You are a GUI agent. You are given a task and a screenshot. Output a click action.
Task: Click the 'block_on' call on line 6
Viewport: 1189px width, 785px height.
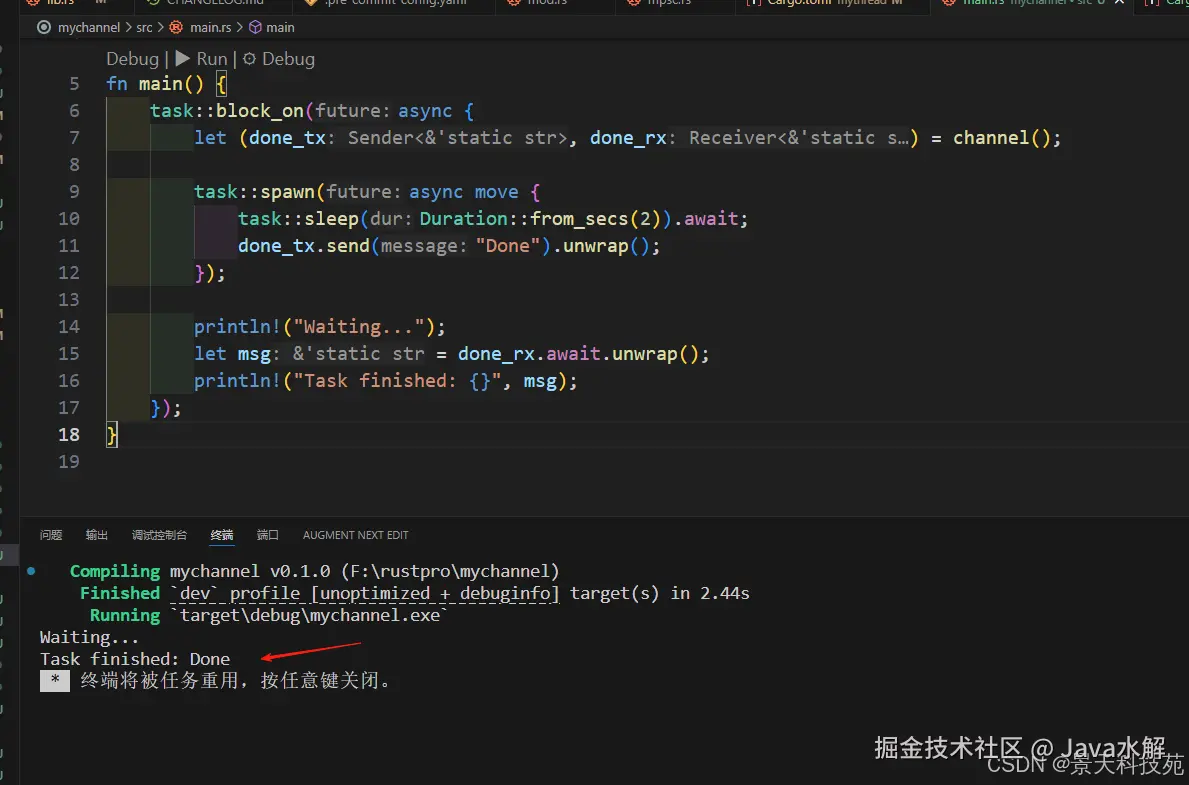coord(260,111)
